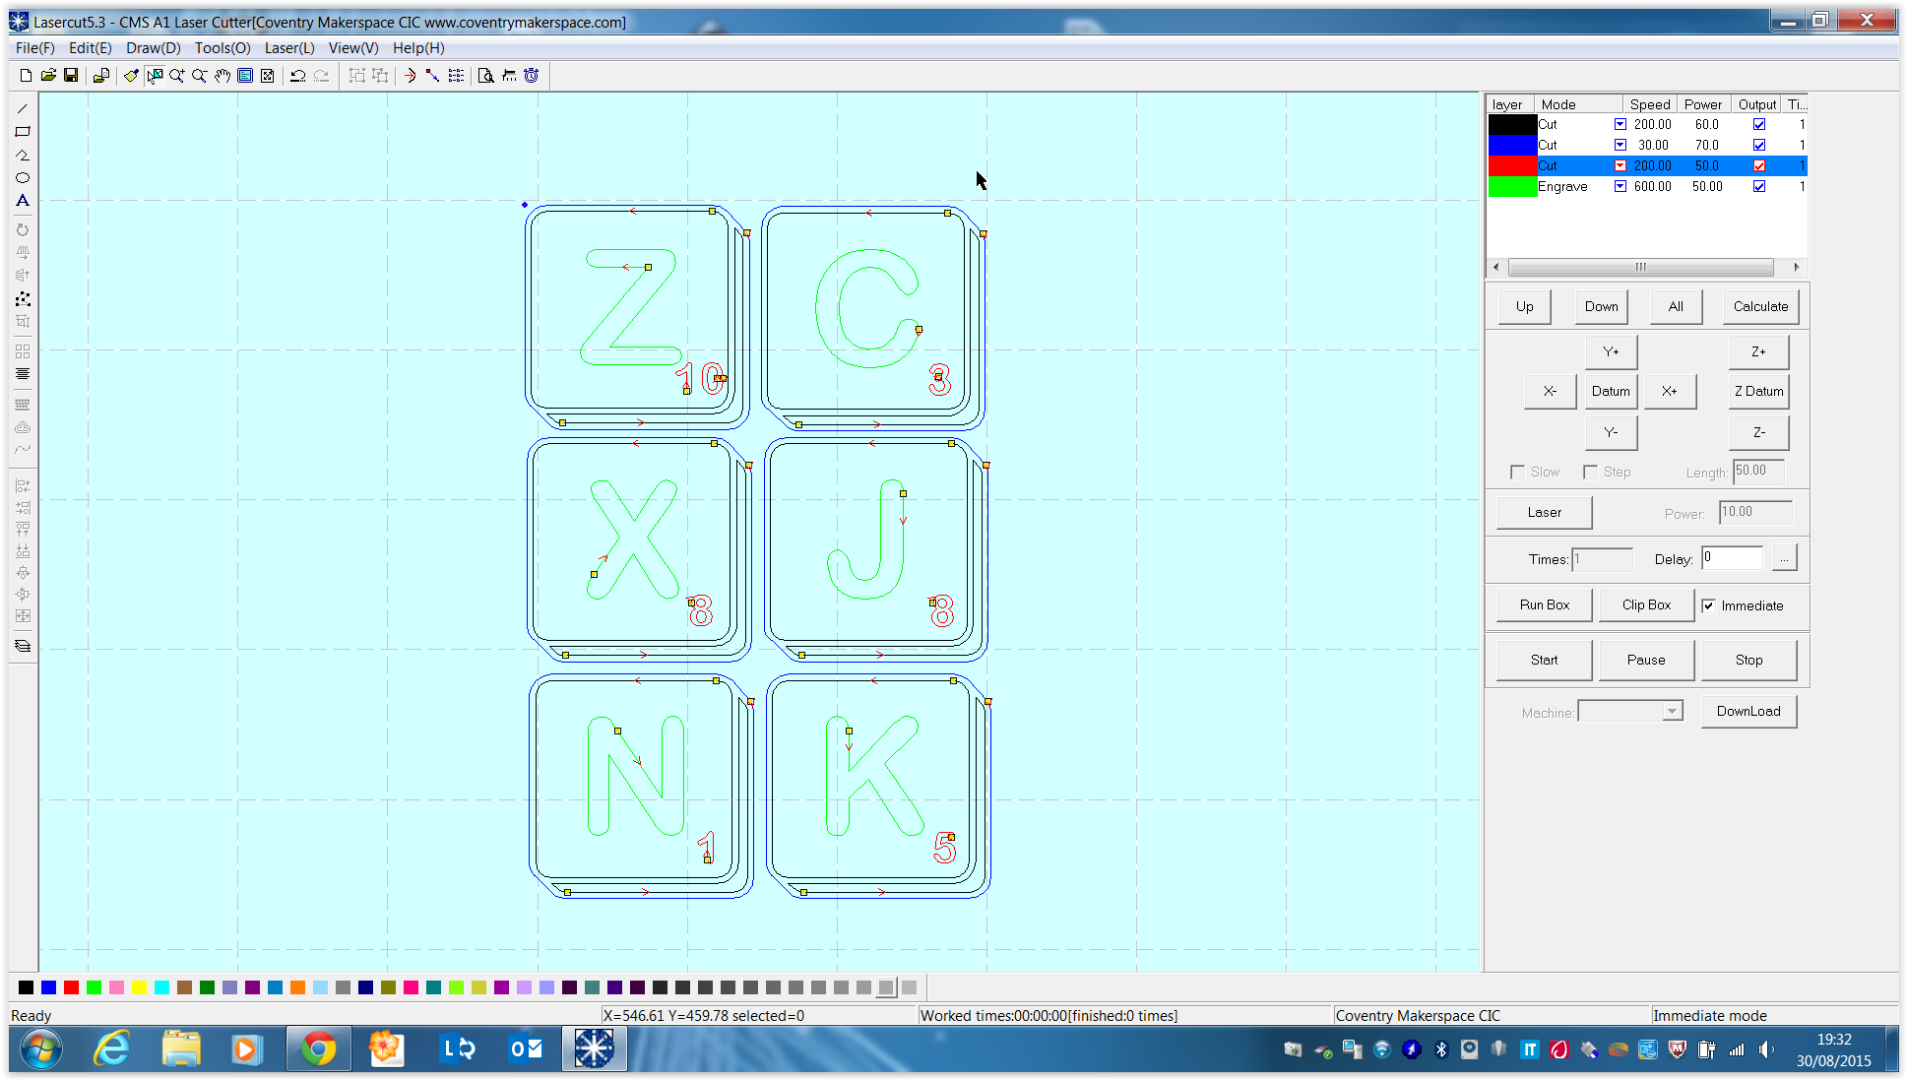1906x1080 pixels.
Task: Open the Mode dropdown for the red layer
Action: click(1620, 165)
